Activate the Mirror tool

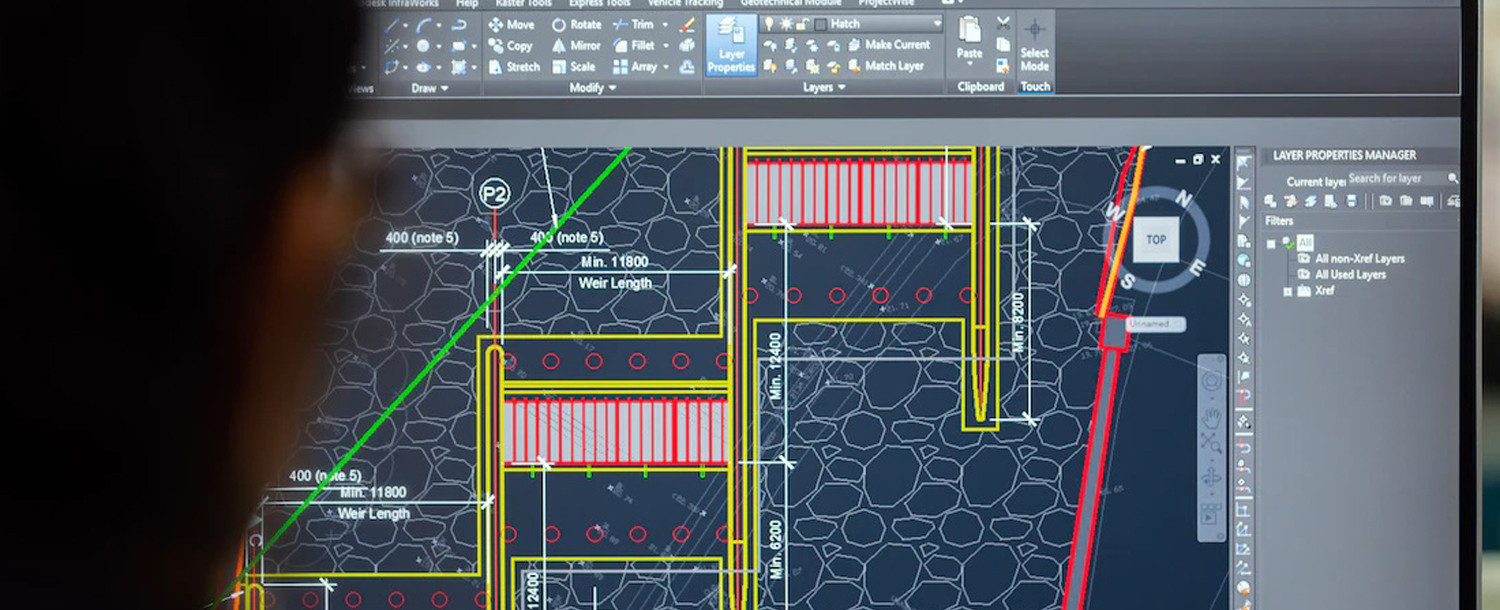pyautogui.click(x=576, y=46)
